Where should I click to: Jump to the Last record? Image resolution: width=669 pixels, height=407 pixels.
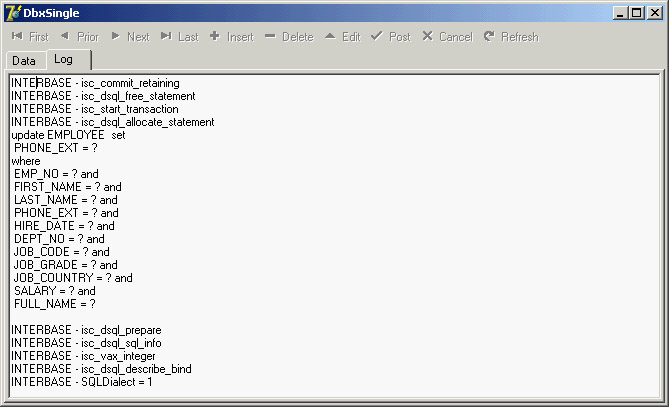click(180, 37)
